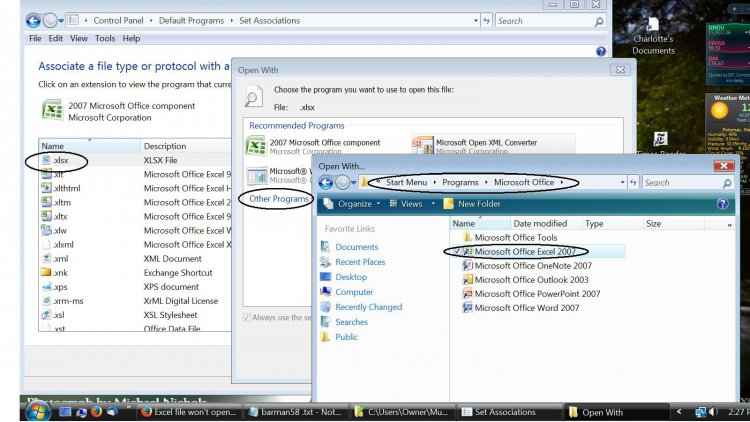Click the .xml XML Document row
This screenshot has width=750, height=422.
click(135, 258)
